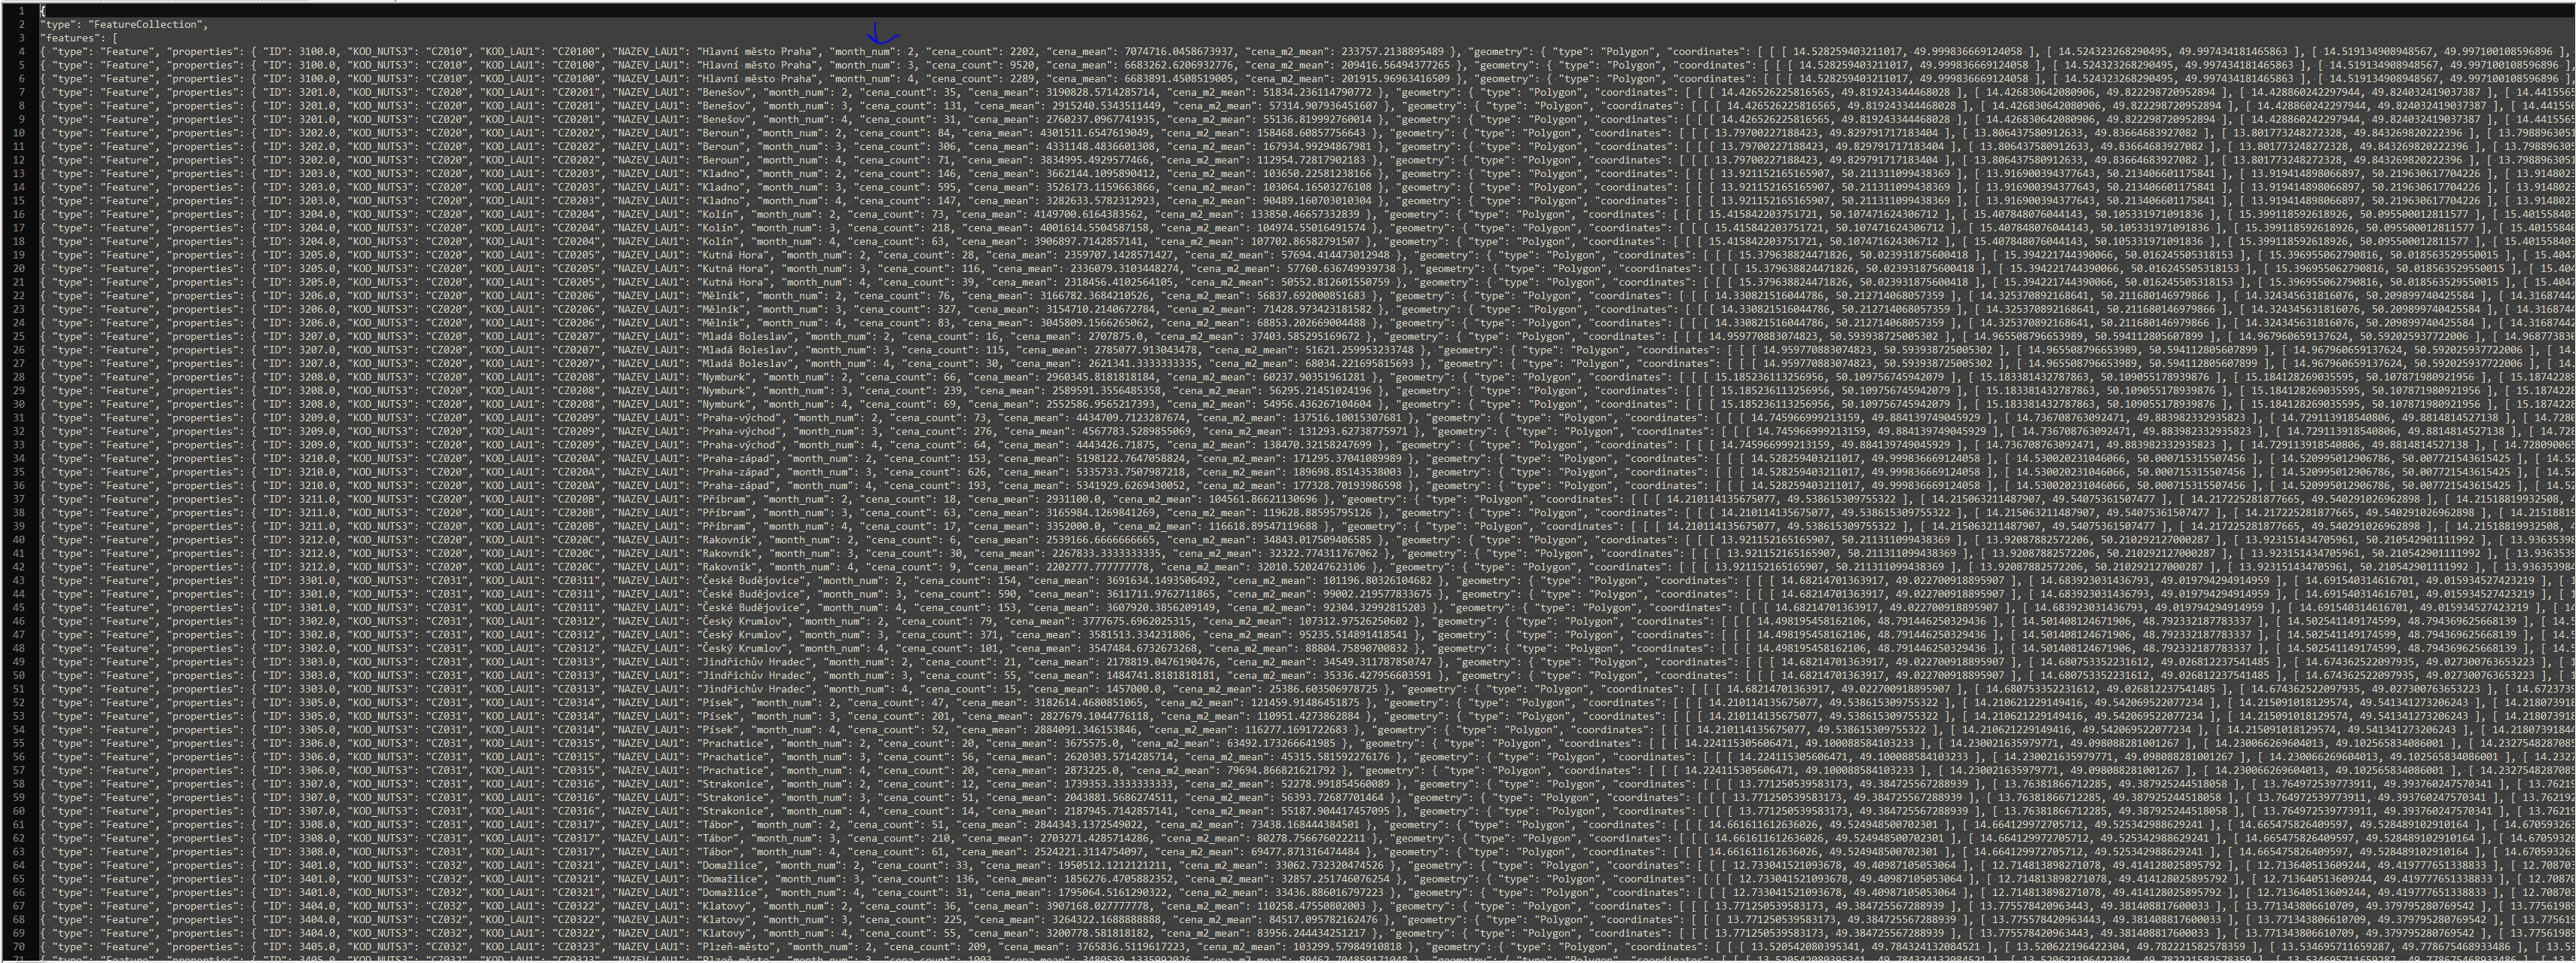Image resolution: width=2576 pixels, height=963 pixels.
Task: Click "Kolín" name on line 16
Action: pyautogui.click(x=718, y=215)
